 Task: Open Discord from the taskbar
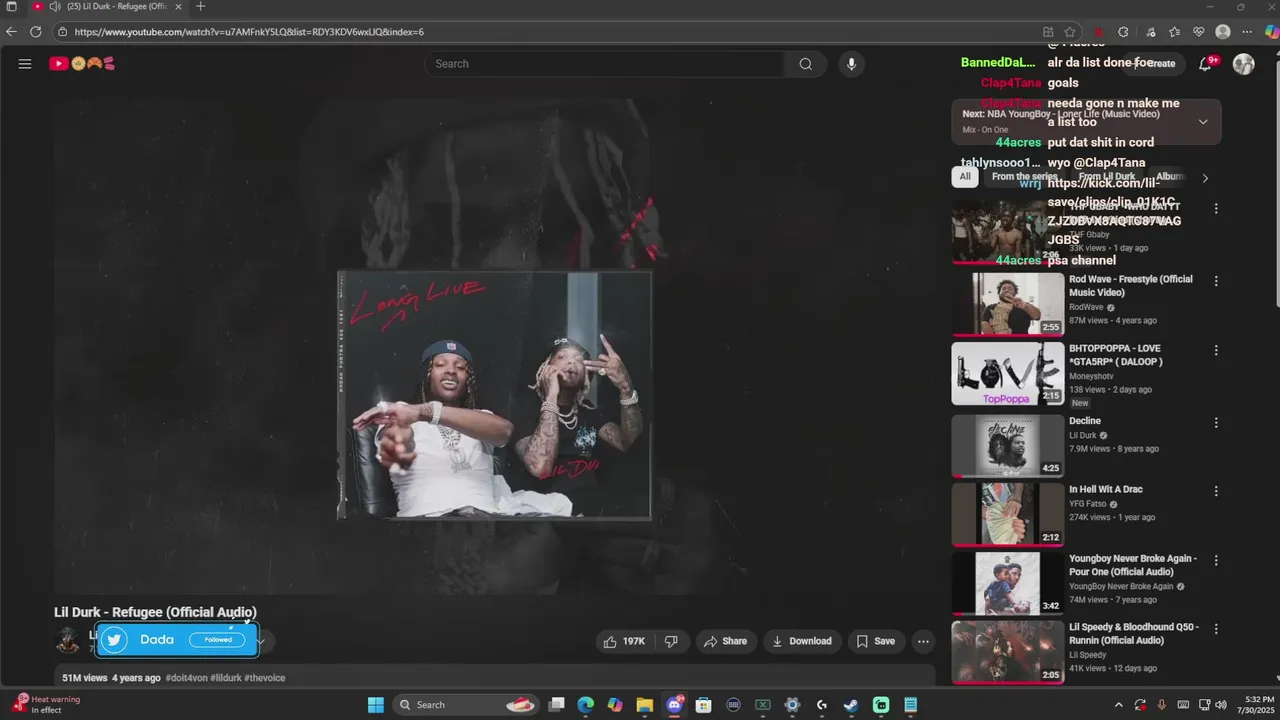tap(675, 705)
